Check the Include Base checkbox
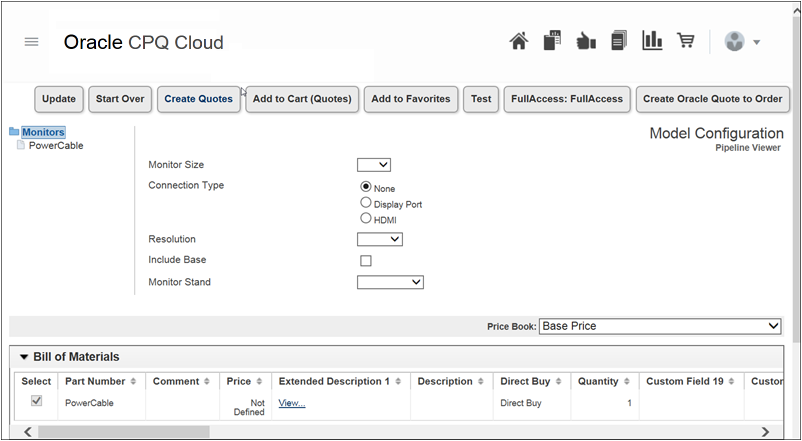Screen dimensions: 802x441 pyautogui.click(x=366, y=261)
